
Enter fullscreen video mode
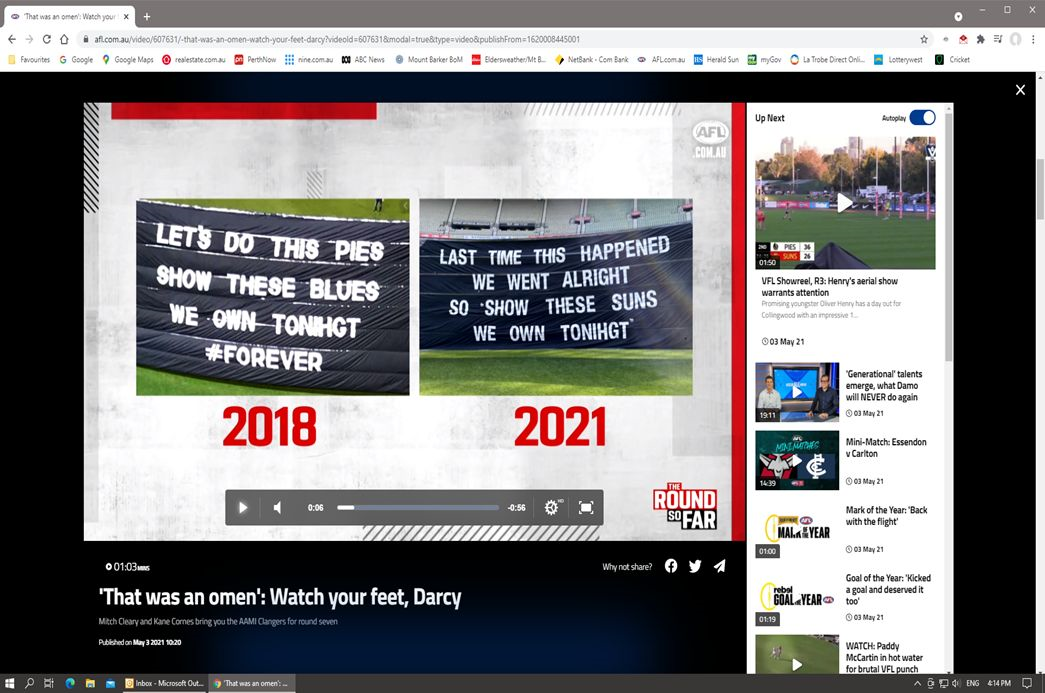pyautogui.click(x=586, y=508)
